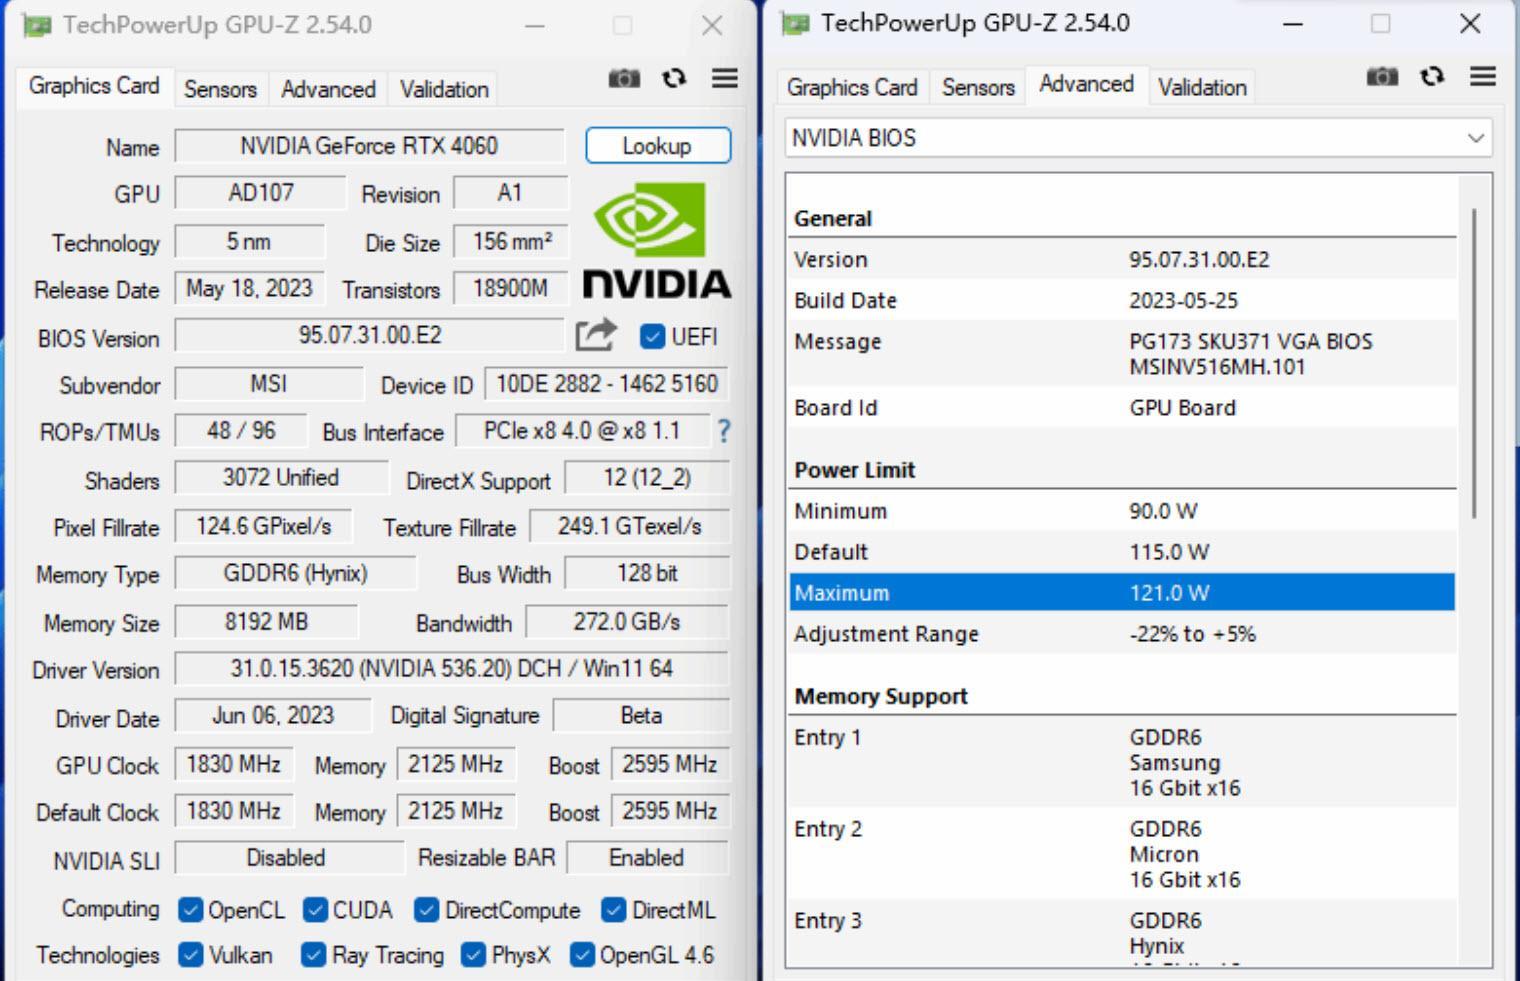Click the Bus Interface question mark icon
The height and width of the screenshot is (981, 1520).
(x=723, y=431)
